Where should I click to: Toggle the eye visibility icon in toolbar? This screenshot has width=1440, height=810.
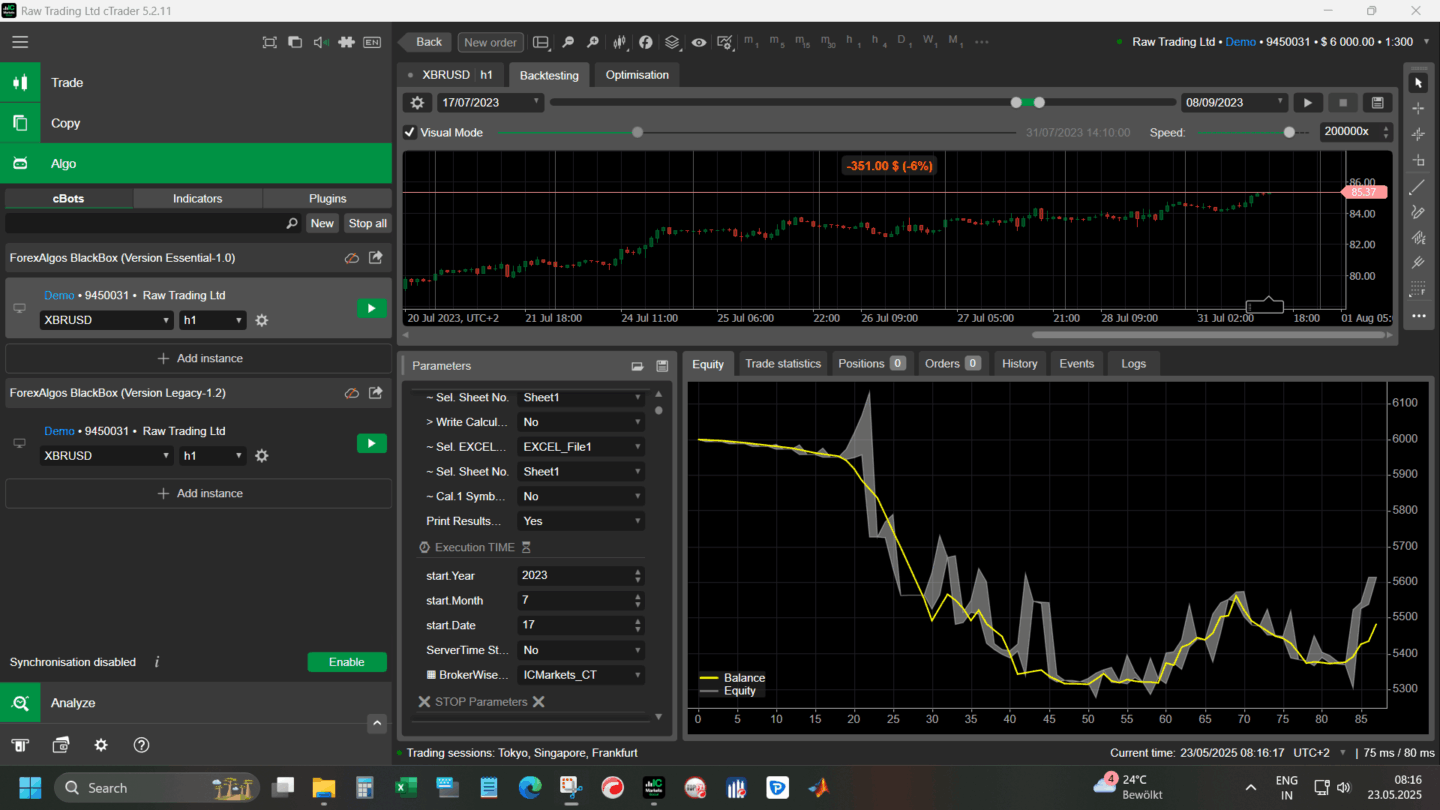(698, 42)
